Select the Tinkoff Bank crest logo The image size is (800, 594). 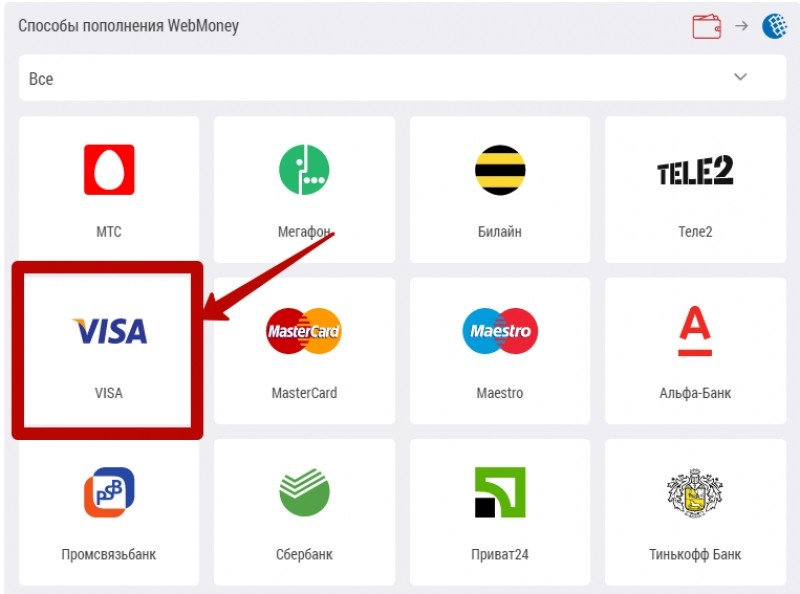point(695,492)
